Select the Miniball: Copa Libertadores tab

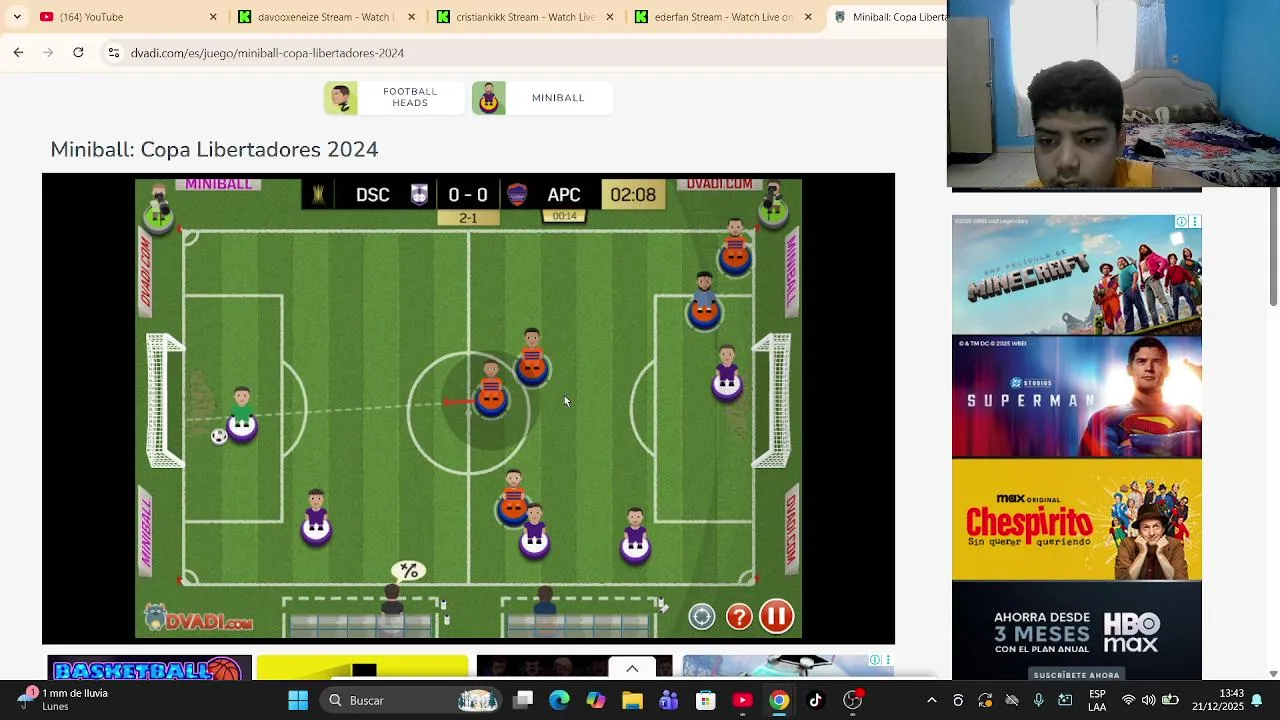tap(887, 17)
